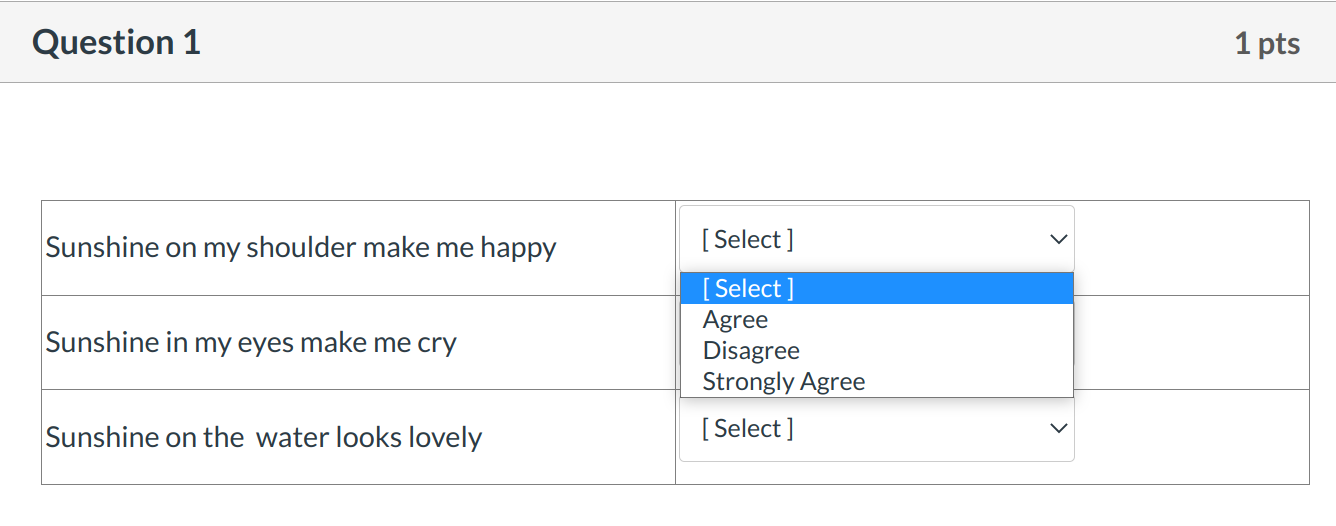Click the 'Question 1' heading

(116, 43)
